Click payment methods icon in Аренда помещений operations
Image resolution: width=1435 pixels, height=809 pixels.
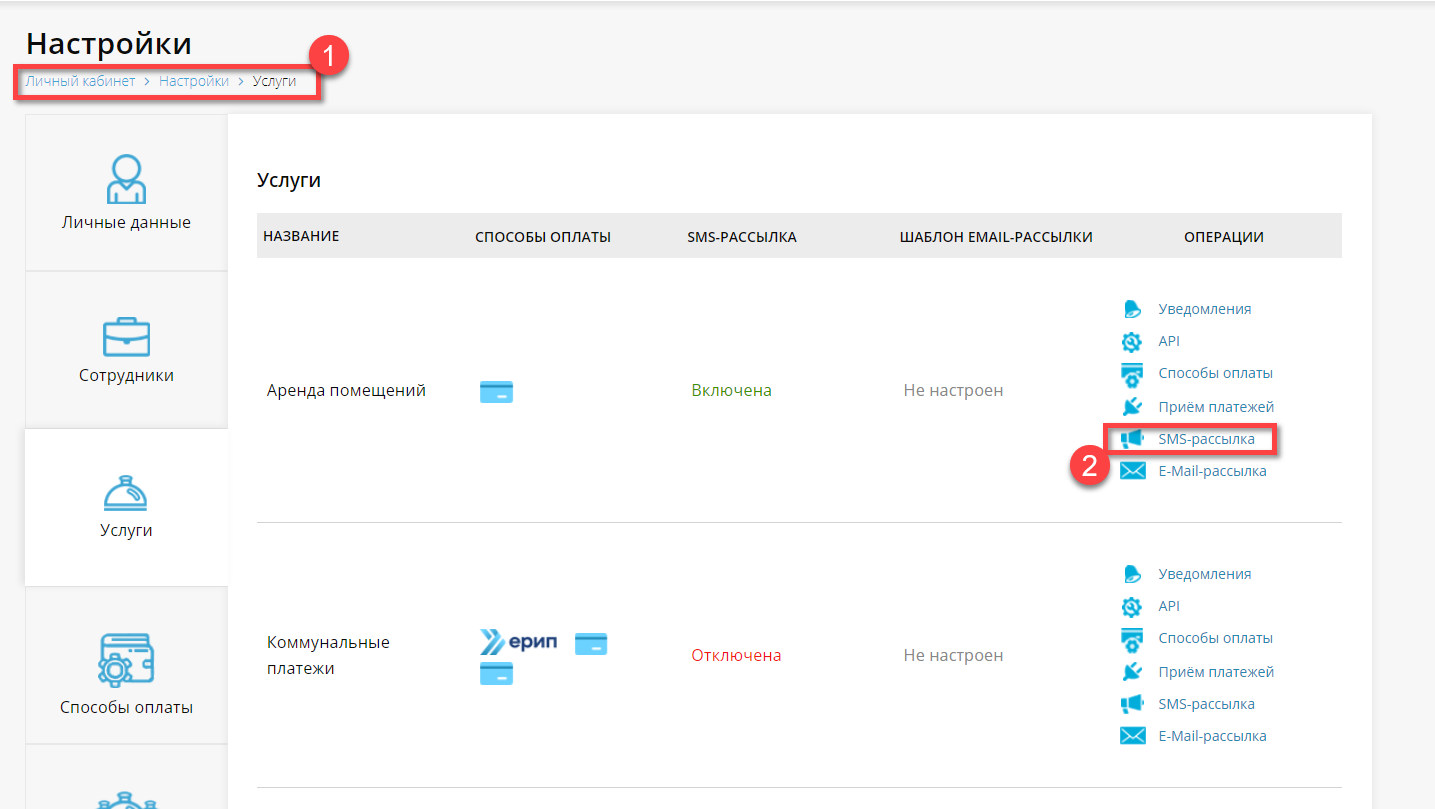coord(1132,374)
